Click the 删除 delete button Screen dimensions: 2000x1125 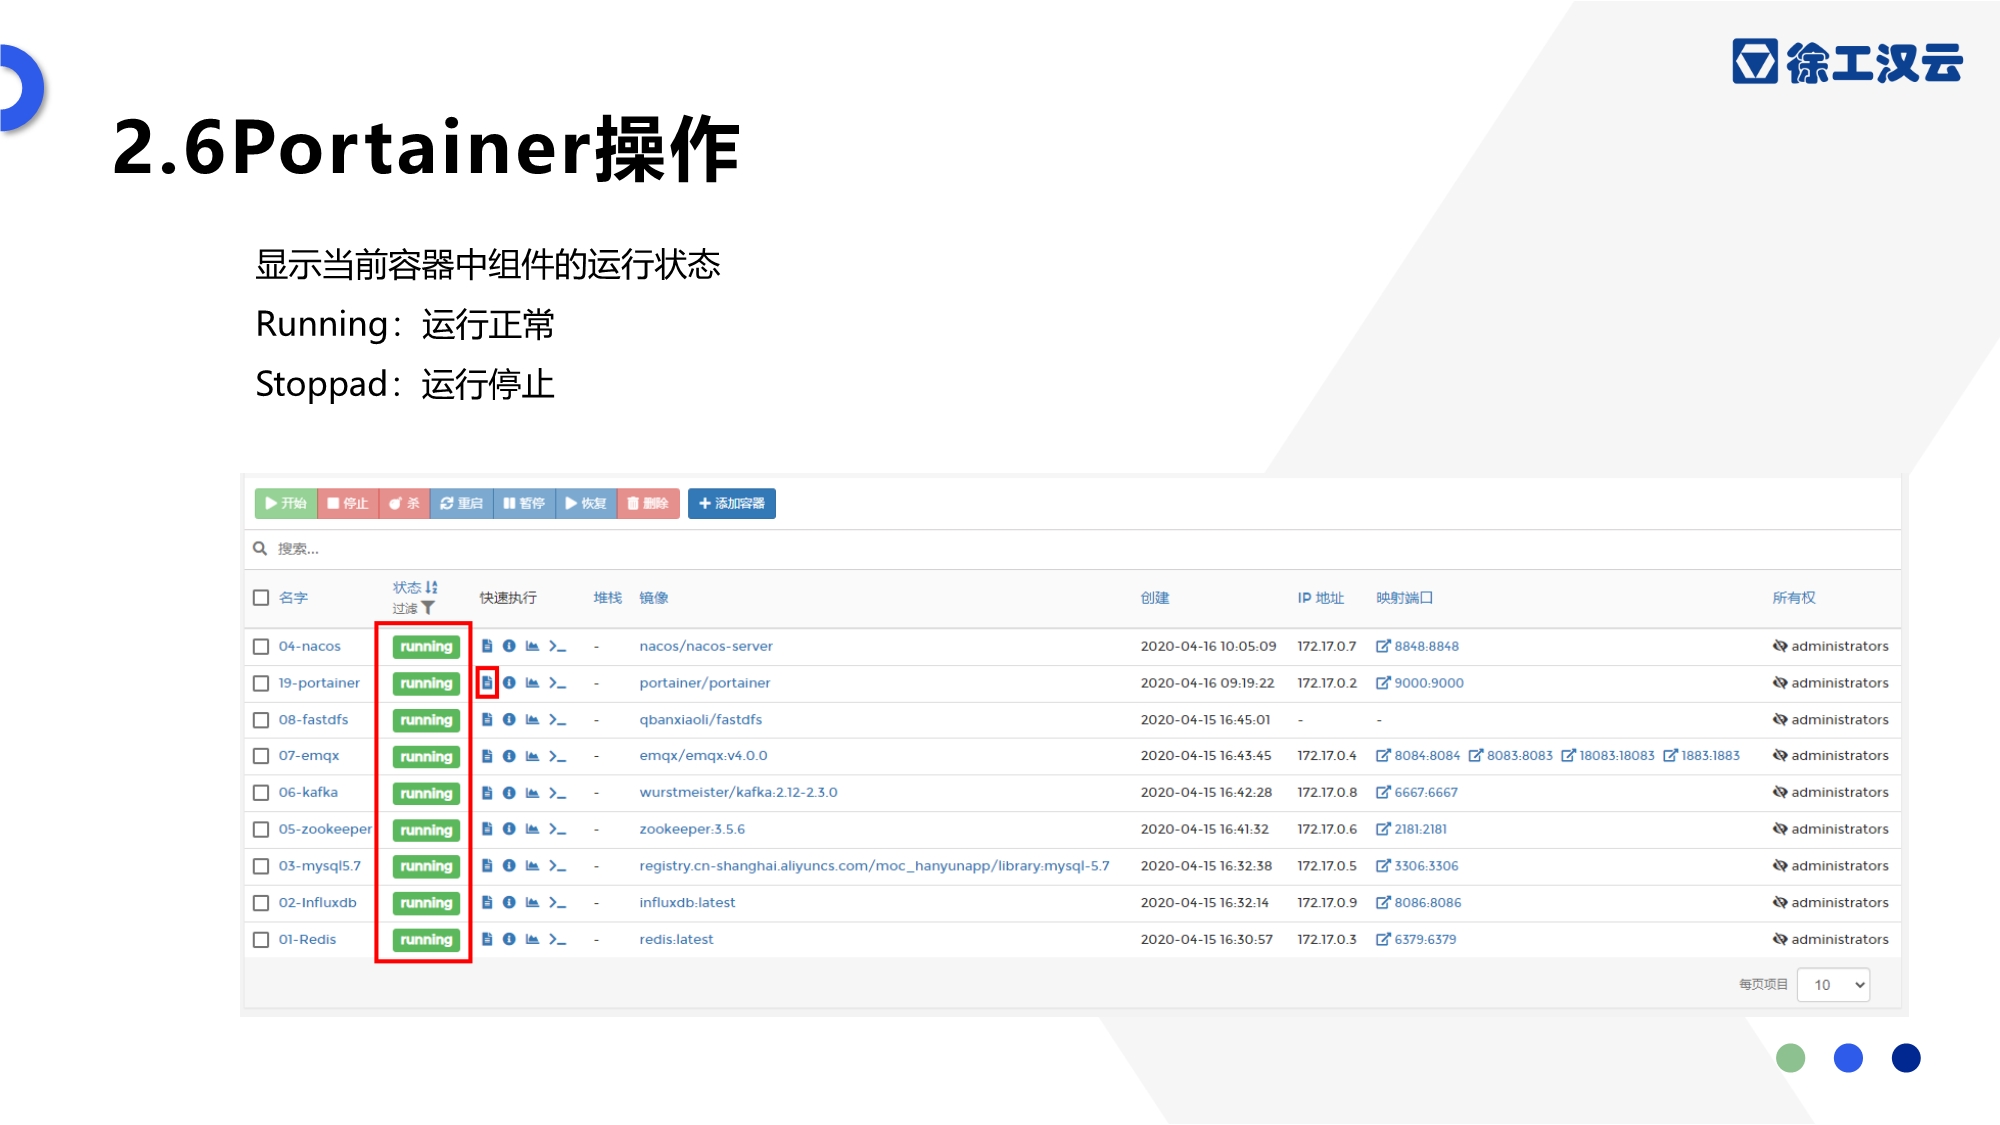point(648,503)
